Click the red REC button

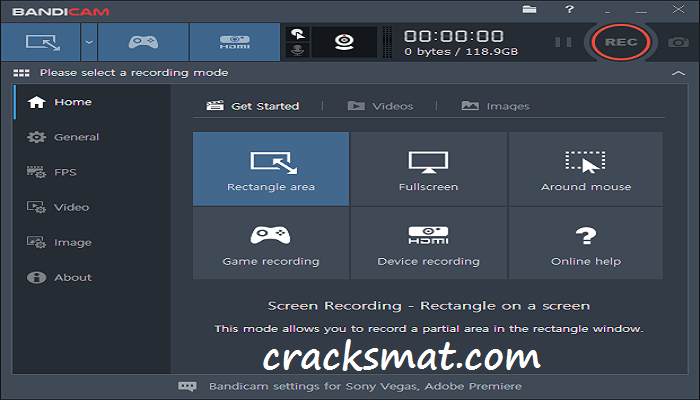tap(621, 42)
